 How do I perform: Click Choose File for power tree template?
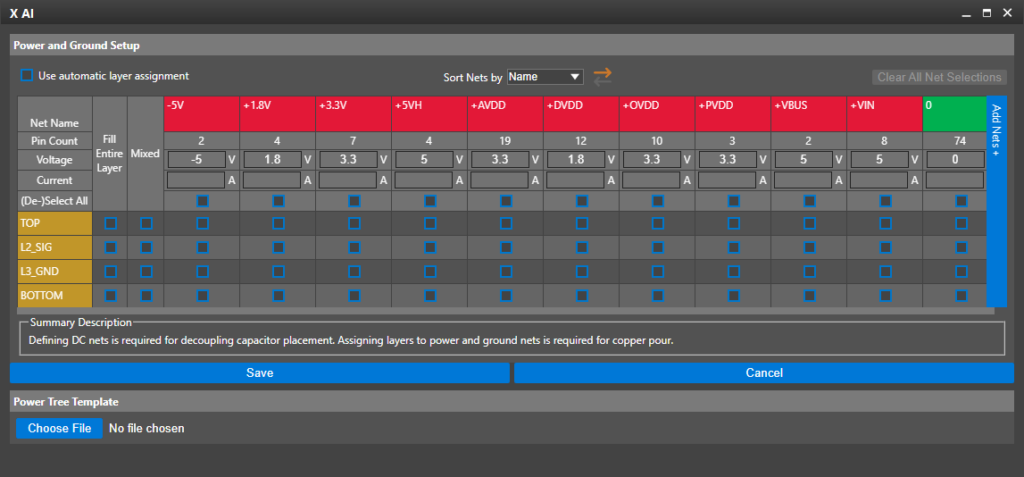click(59, 428)
